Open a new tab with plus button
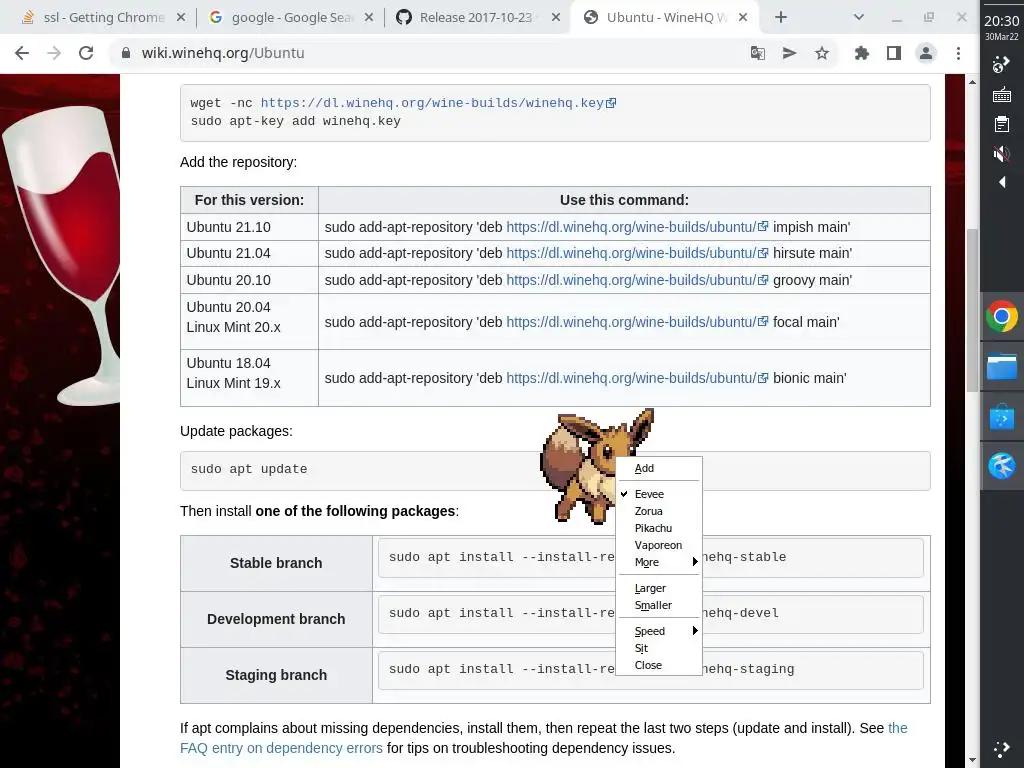This screenshot has height=768, width=1024. coord(780,18)
